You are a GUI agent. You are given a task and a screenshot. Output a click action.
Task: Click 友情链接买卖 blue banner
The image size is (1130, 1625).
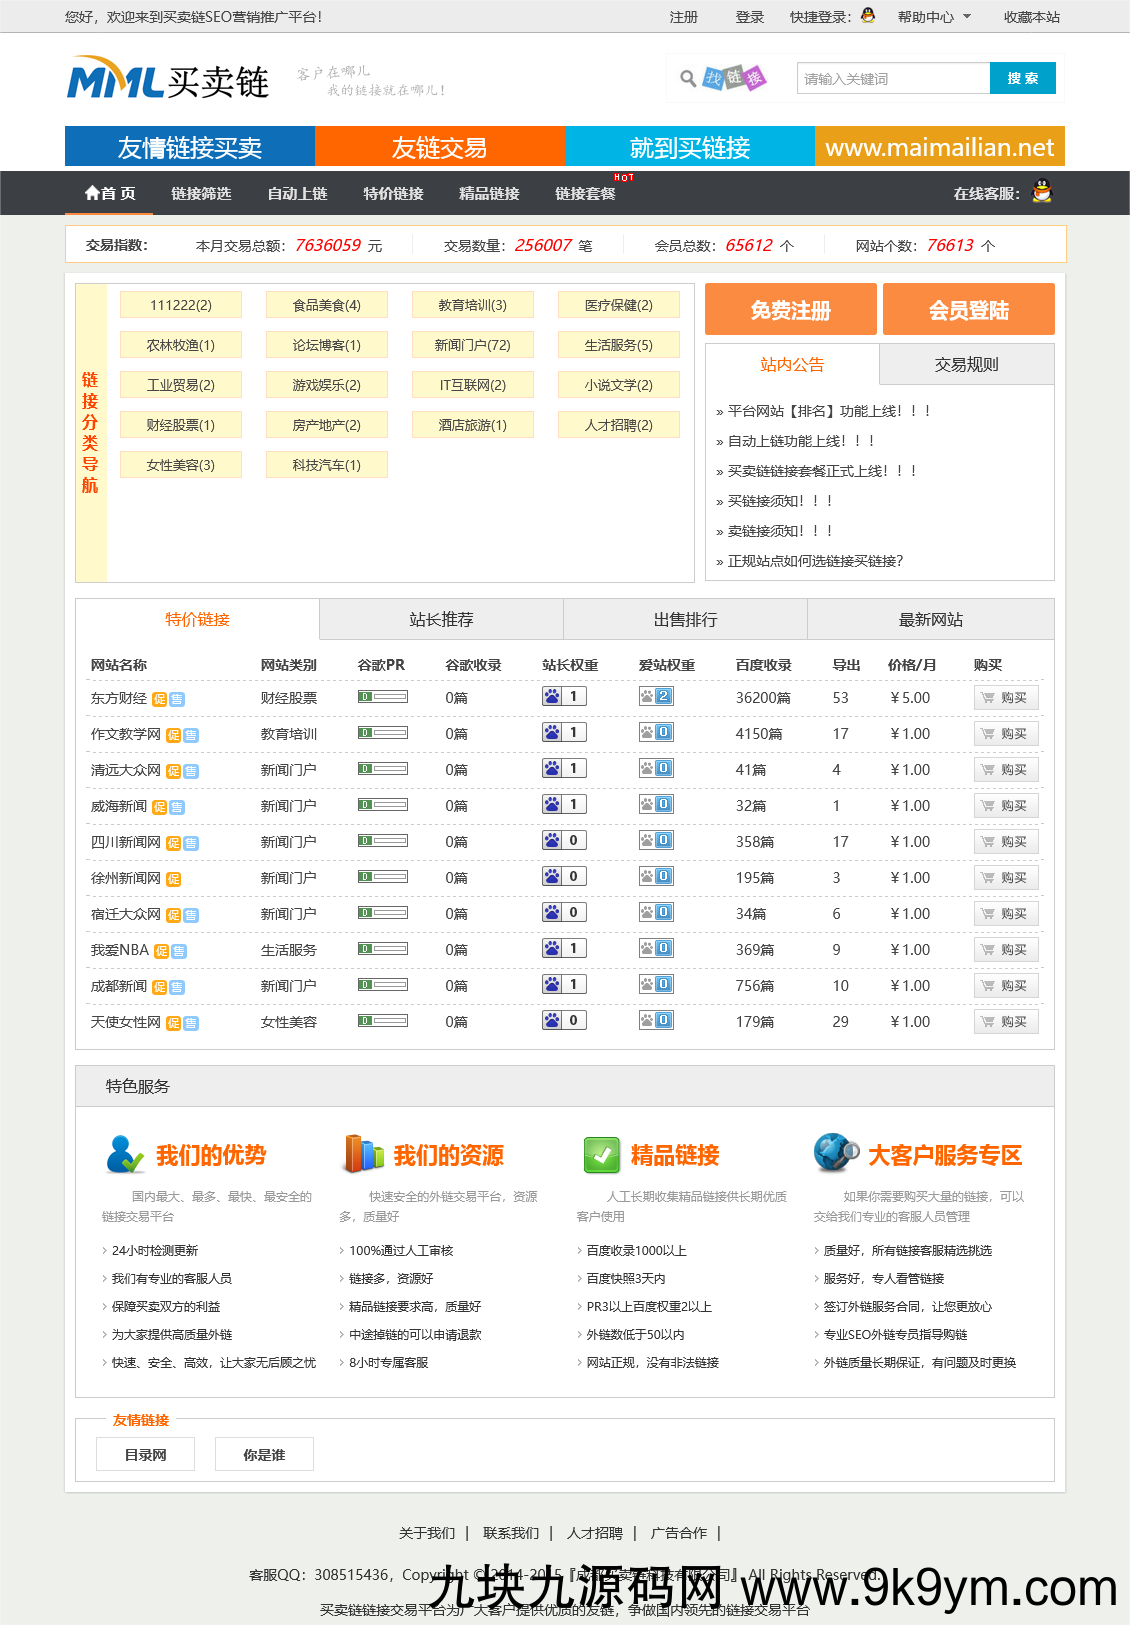[x=190, y=146]
